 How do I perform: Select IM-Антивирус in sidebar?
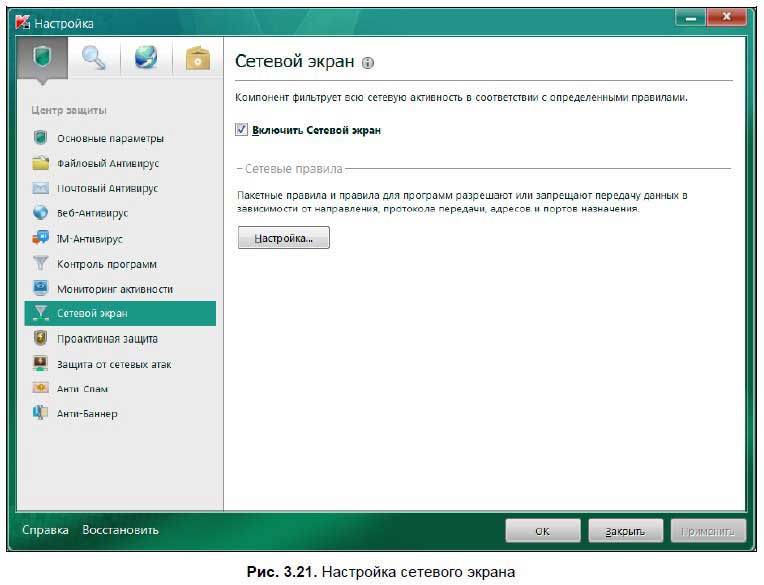coord(120,238)
